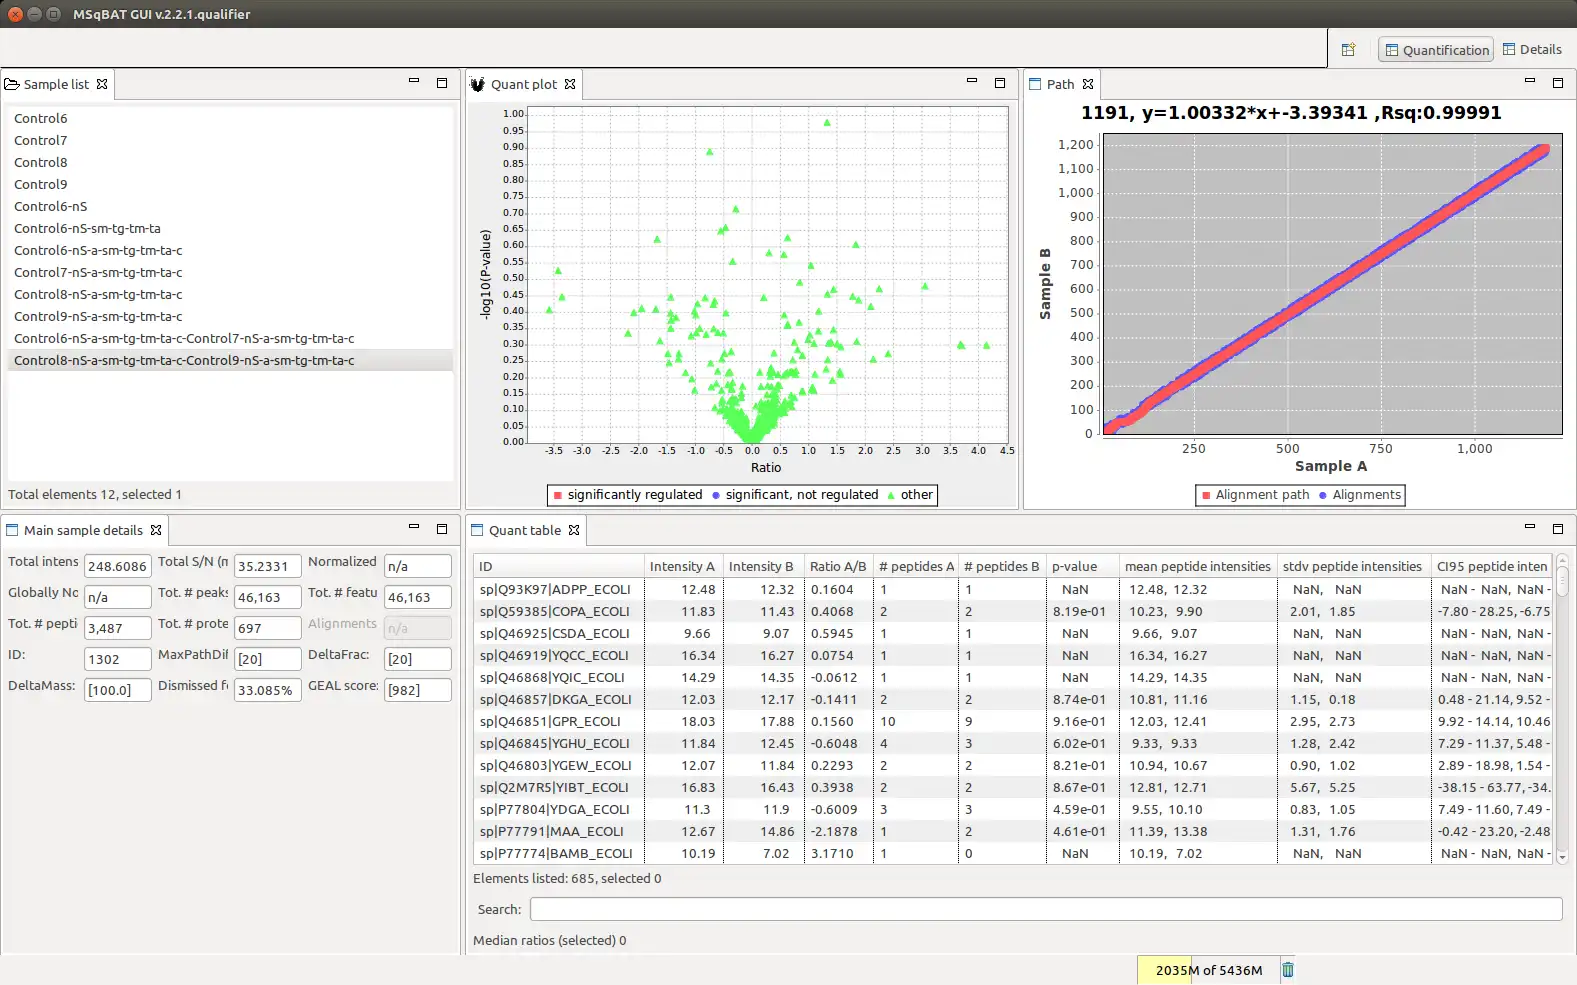
Task: Click into the Search input field
Action: tap(1045, 909)
